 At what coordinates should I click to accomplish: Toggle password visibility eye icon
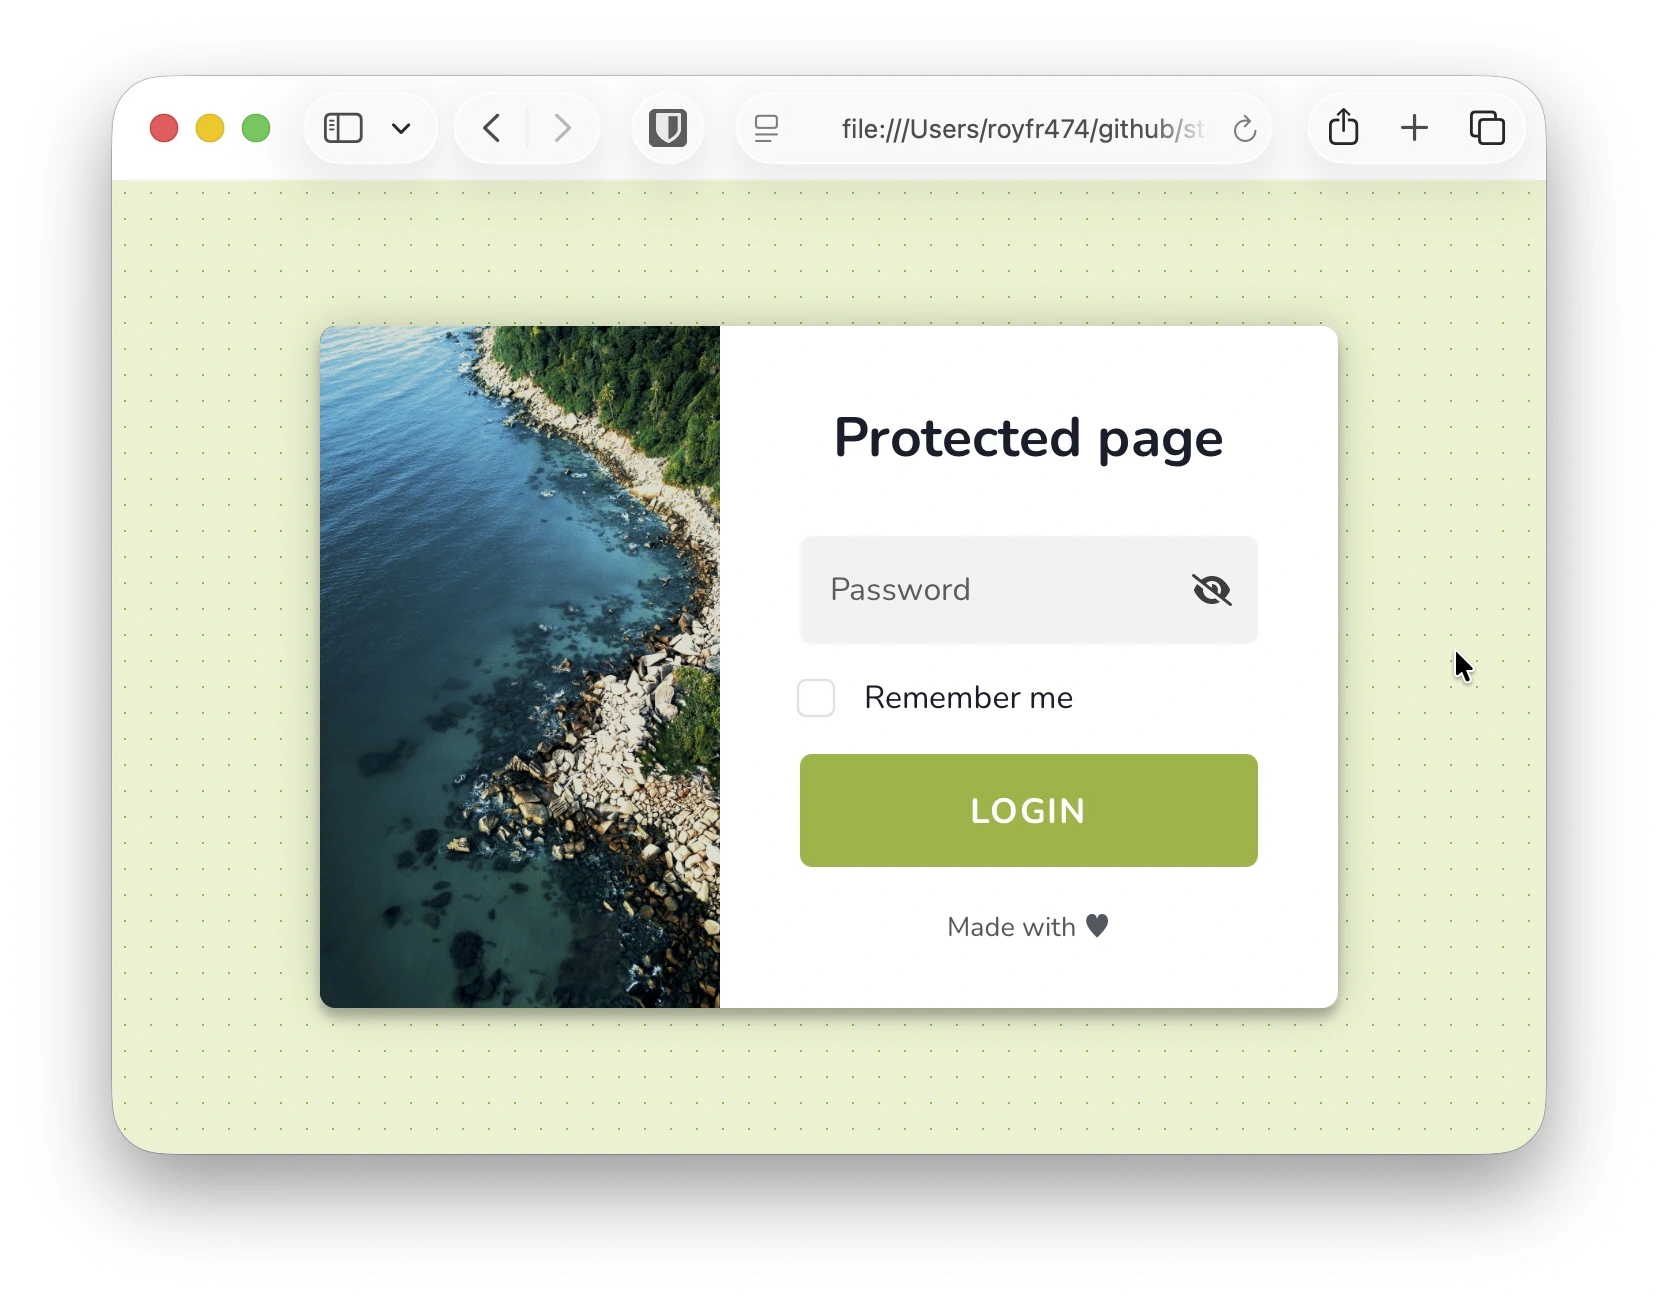coord(1211,590)
